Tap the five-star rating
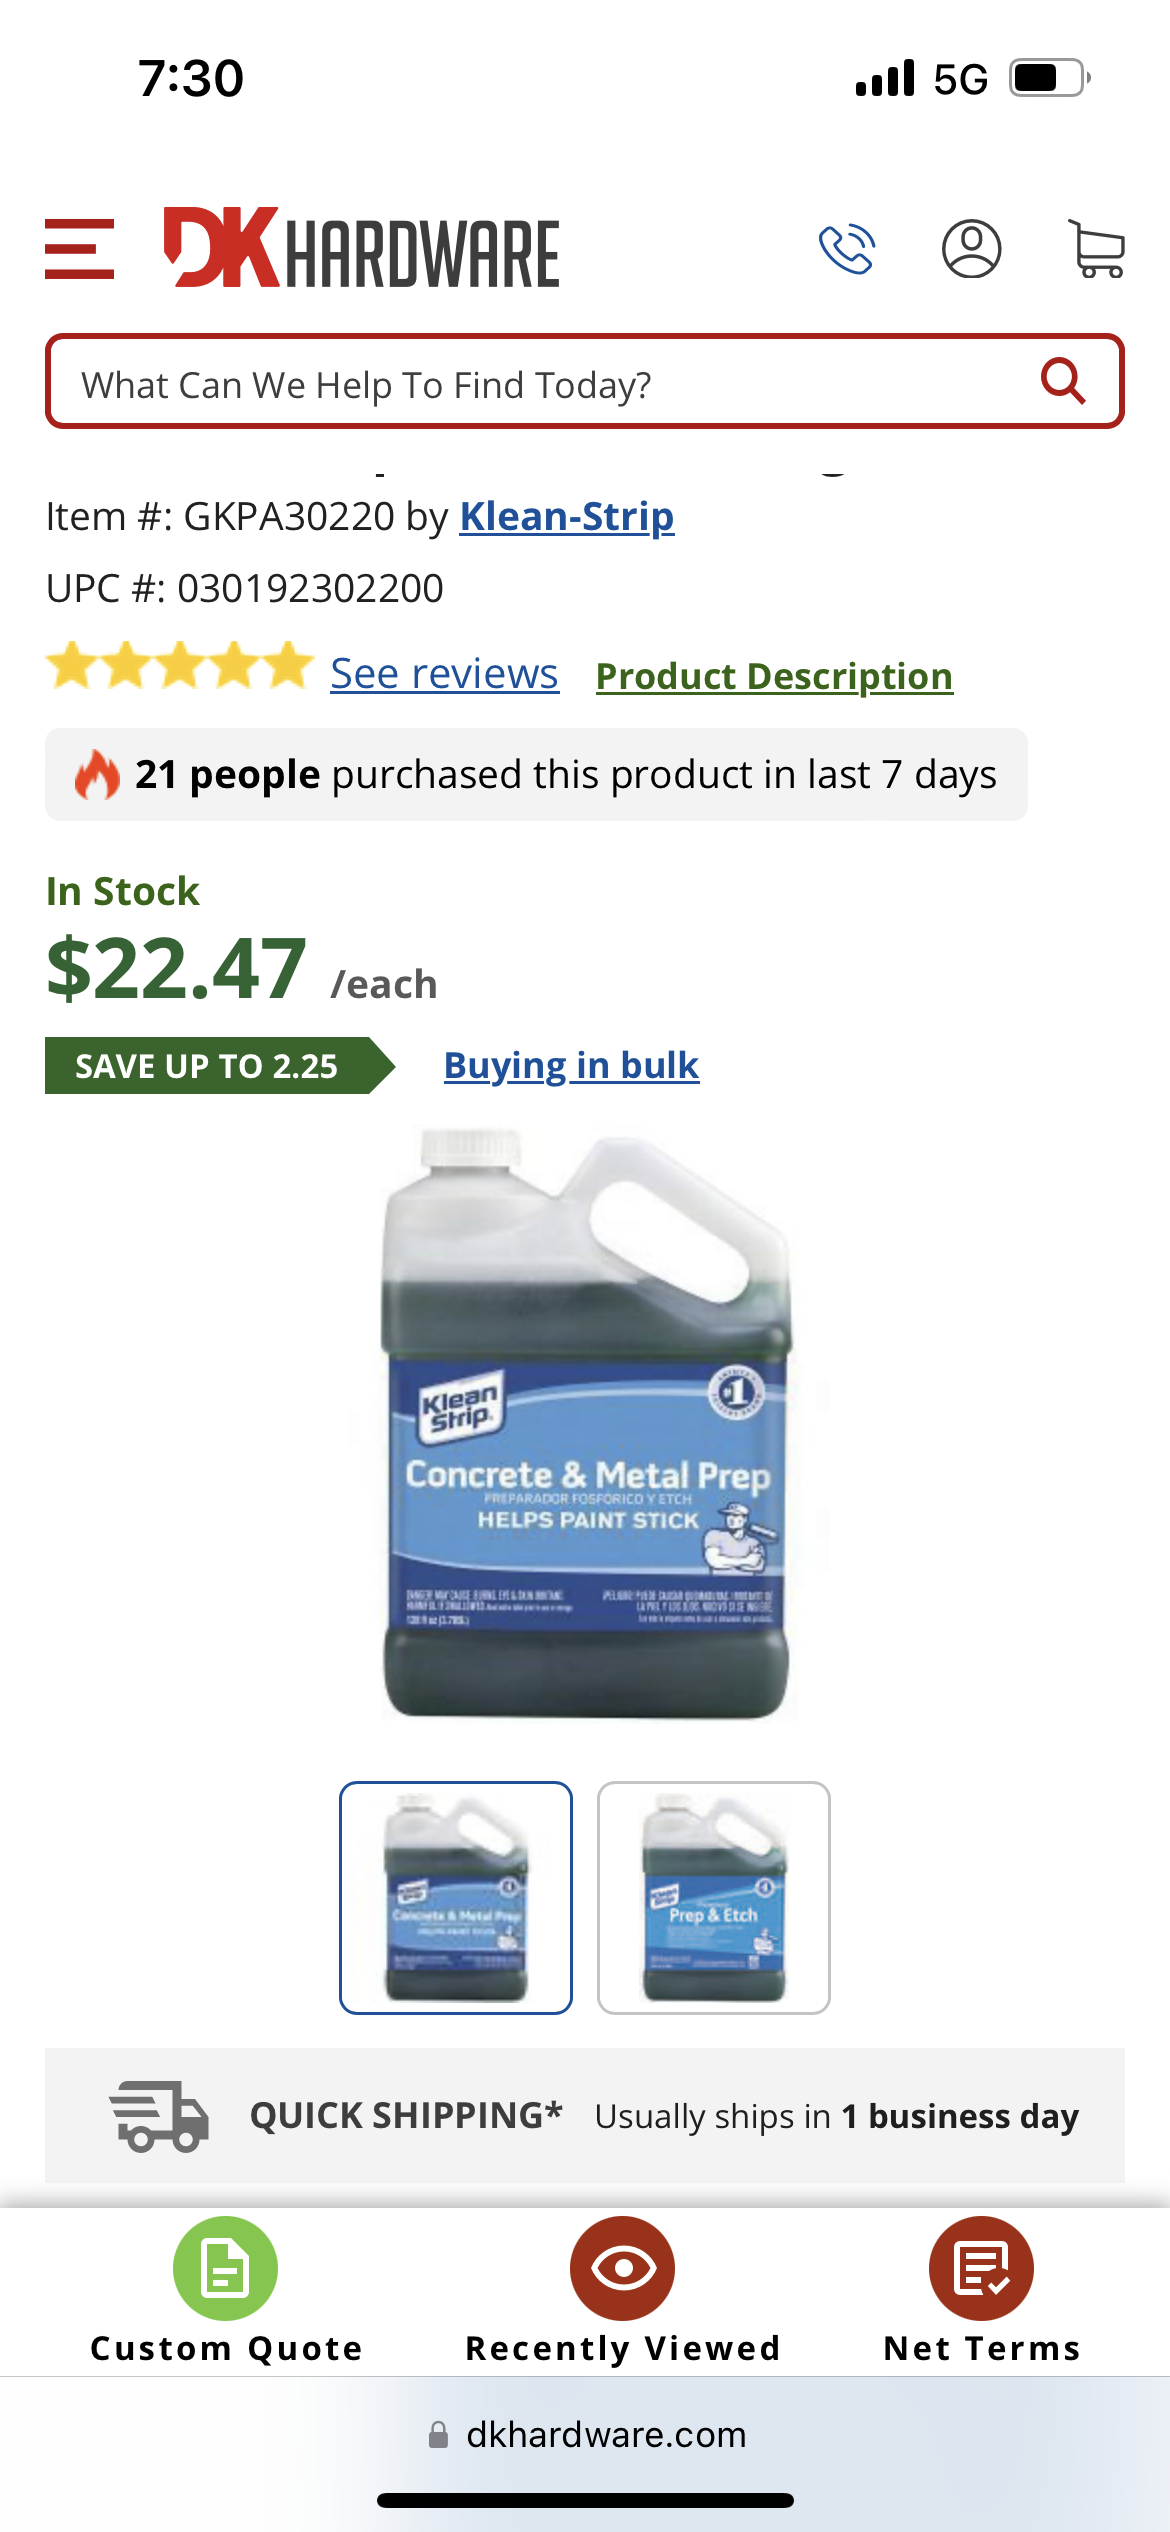1170x2532 pixels. click(180, 666)
